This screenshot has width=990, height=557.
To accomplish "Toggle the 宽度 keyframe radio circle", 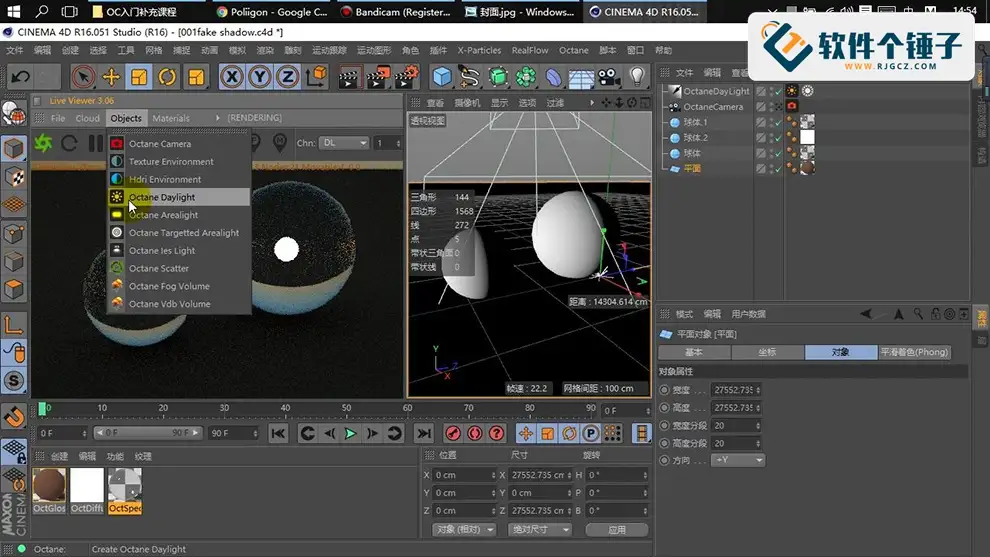I will point(664,390).
